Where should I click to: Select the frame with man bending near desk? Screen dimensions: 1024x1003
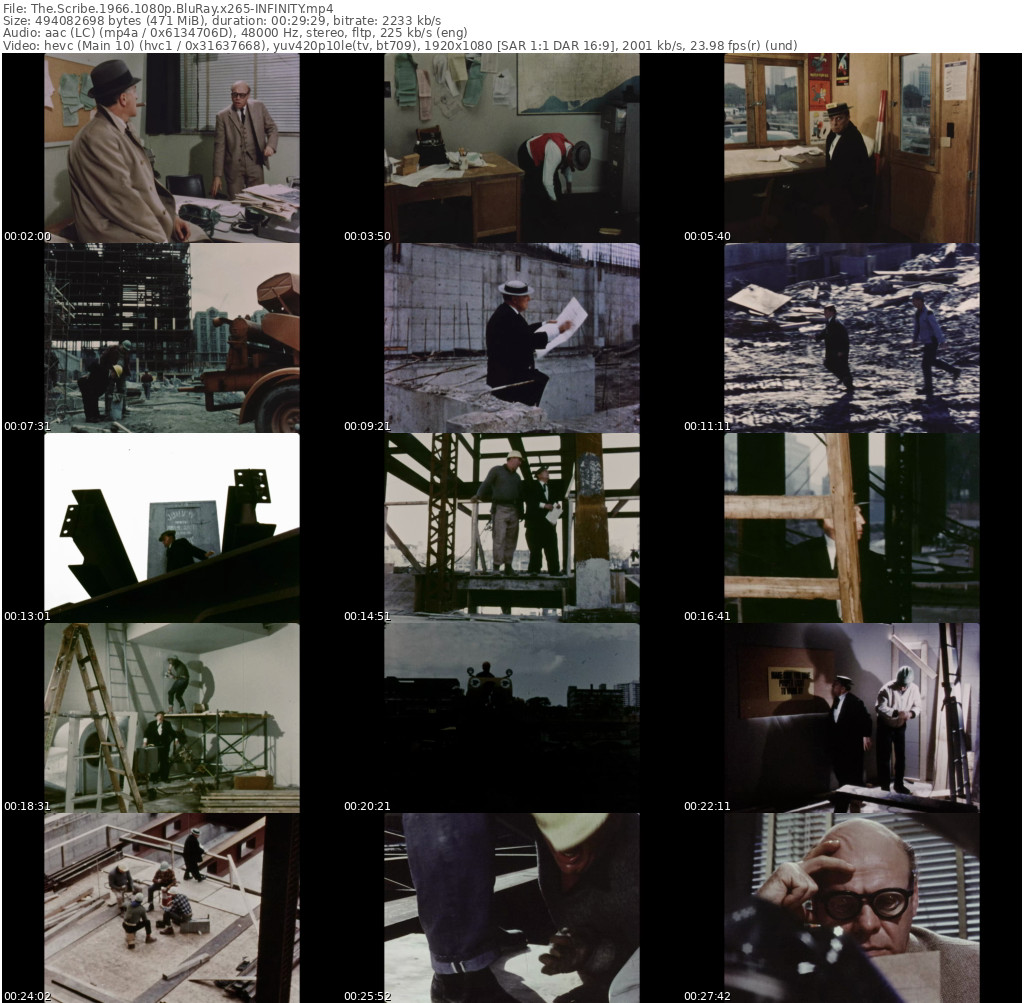point(511,147)
